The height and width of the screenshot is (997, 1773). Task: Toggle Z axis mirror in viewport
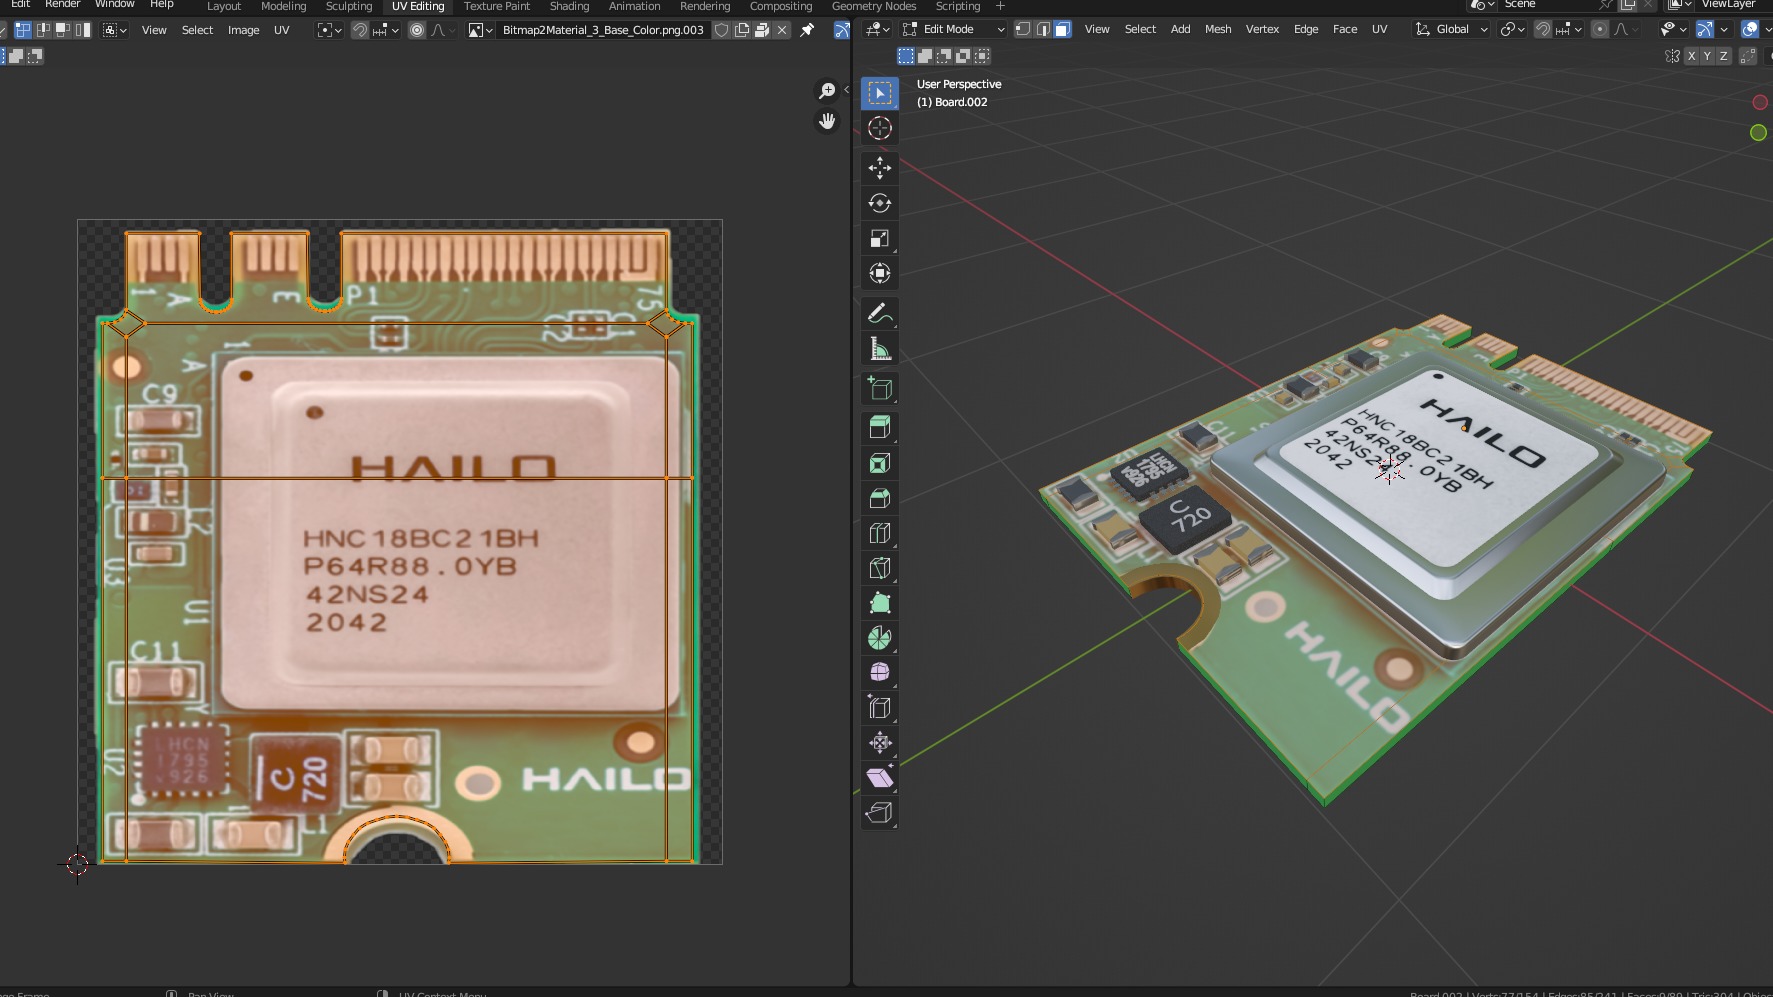point(1723,56)
